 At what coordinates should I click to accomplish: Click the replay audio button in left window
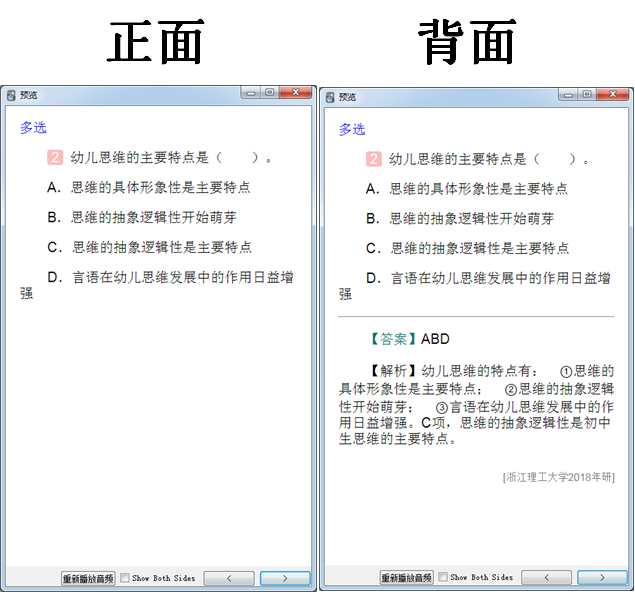(88, 578)
